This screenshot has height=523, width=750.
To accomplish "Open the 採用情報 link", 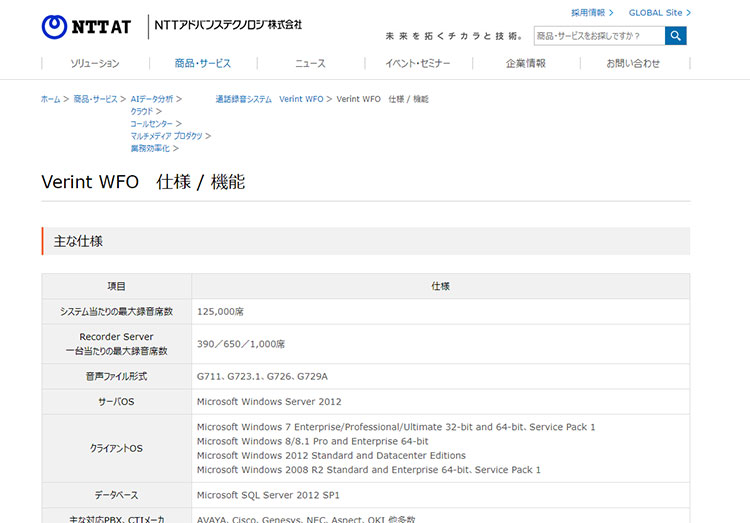I will coord(592,13).
